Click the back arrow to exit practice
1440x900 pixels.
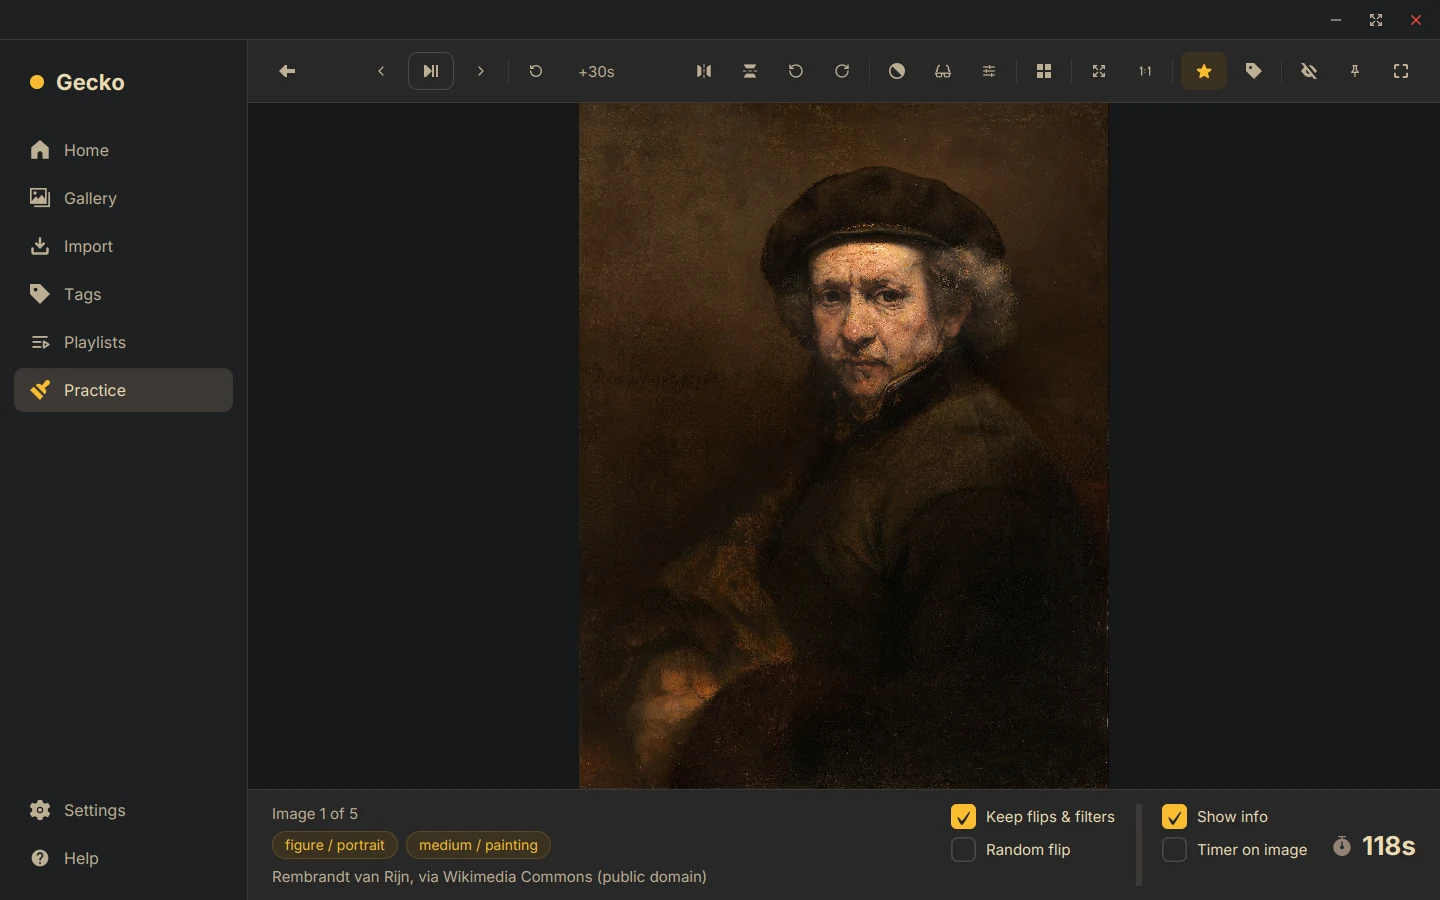click(287, 71)
